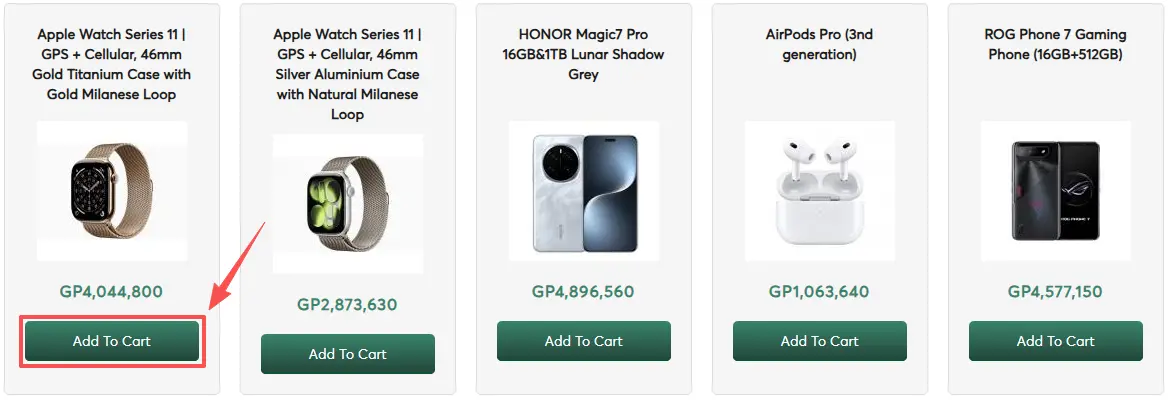Click the GP4,044,800 price
The image size is (1168, 401).
(x=112, y=292)
